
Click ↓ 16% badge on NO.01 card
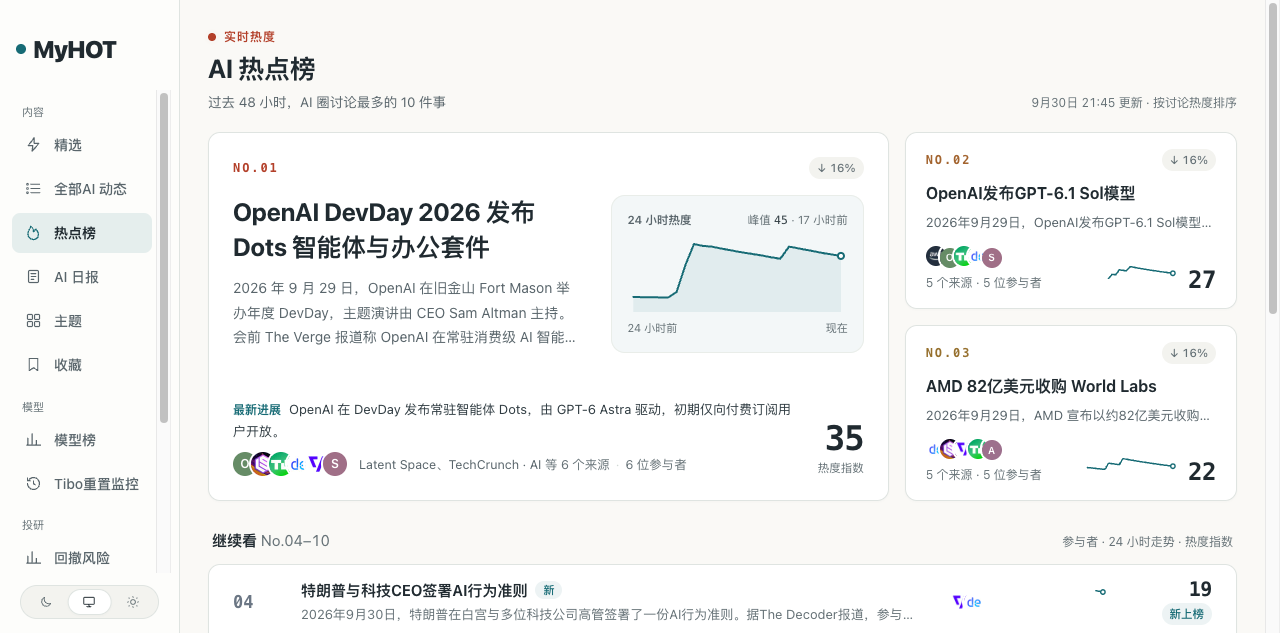[836, 168]
